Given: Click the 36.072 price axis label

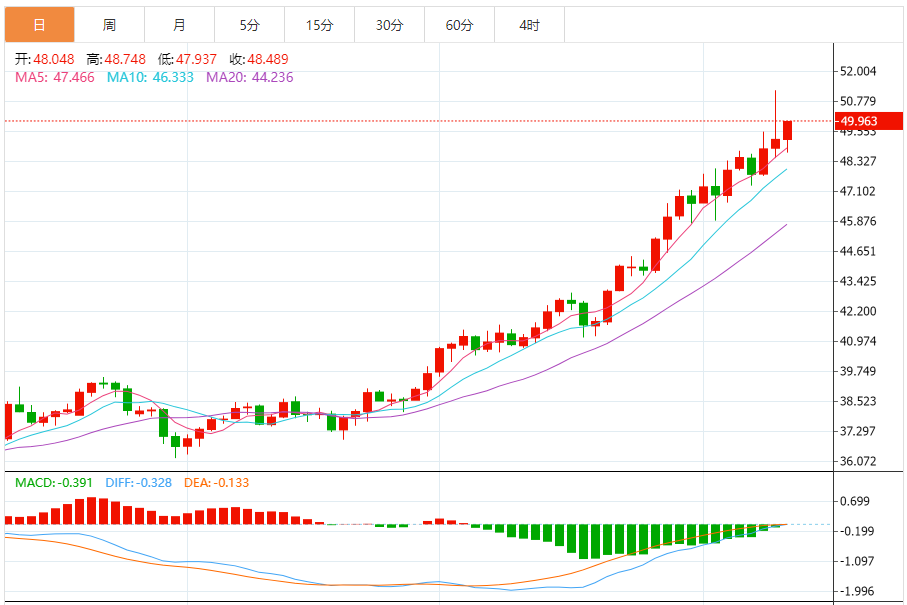Looking at the screenshot, I should click(858, 461).
